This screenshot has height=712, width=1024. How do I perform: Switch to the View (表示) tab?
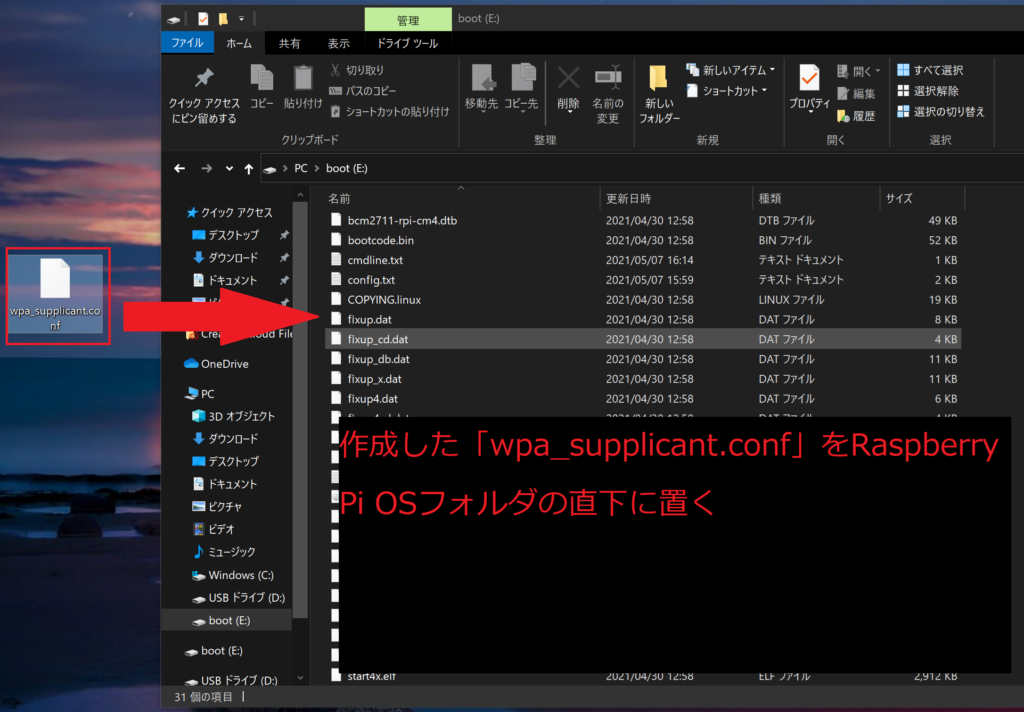click(338, 43)
